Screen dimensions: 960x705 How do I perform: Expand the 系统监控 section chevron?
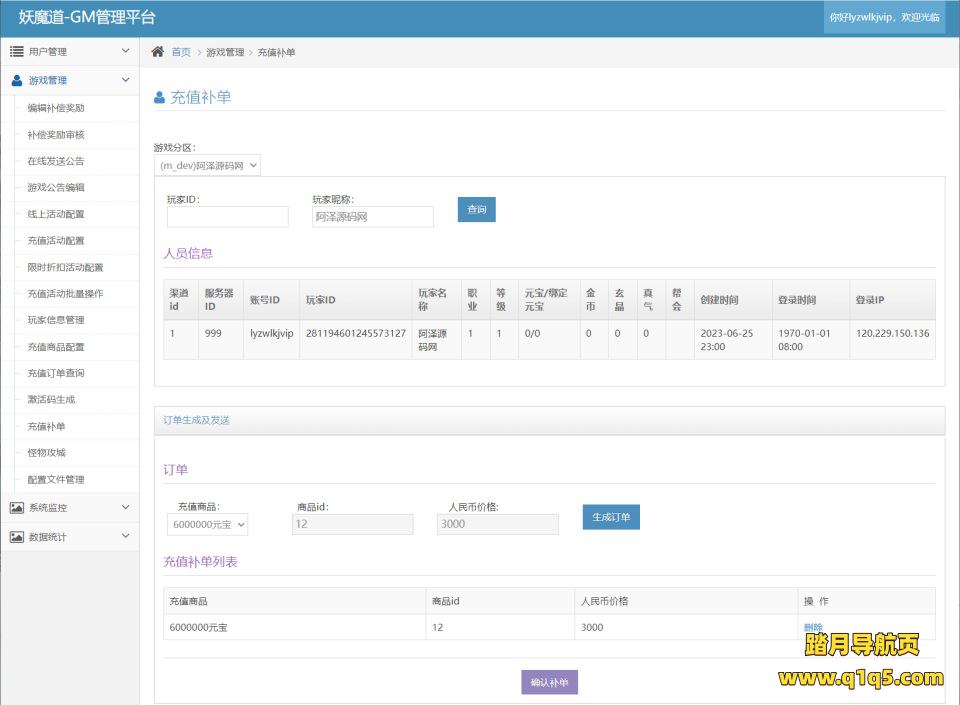125,508
